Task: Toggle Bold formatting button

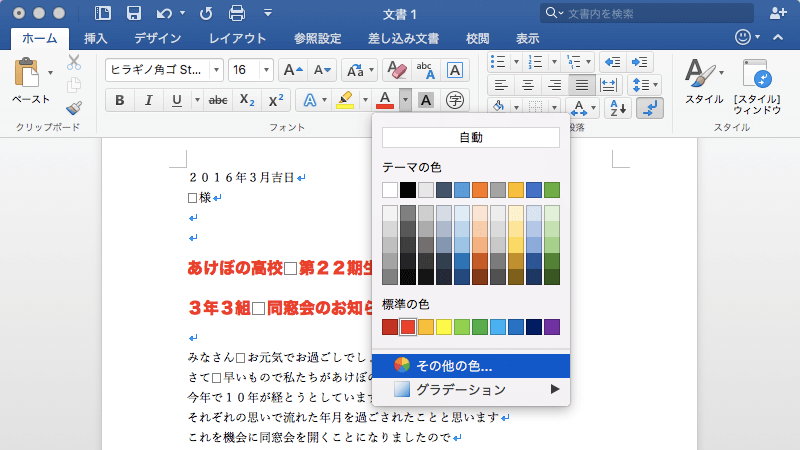Action: (x=120, y=100)
